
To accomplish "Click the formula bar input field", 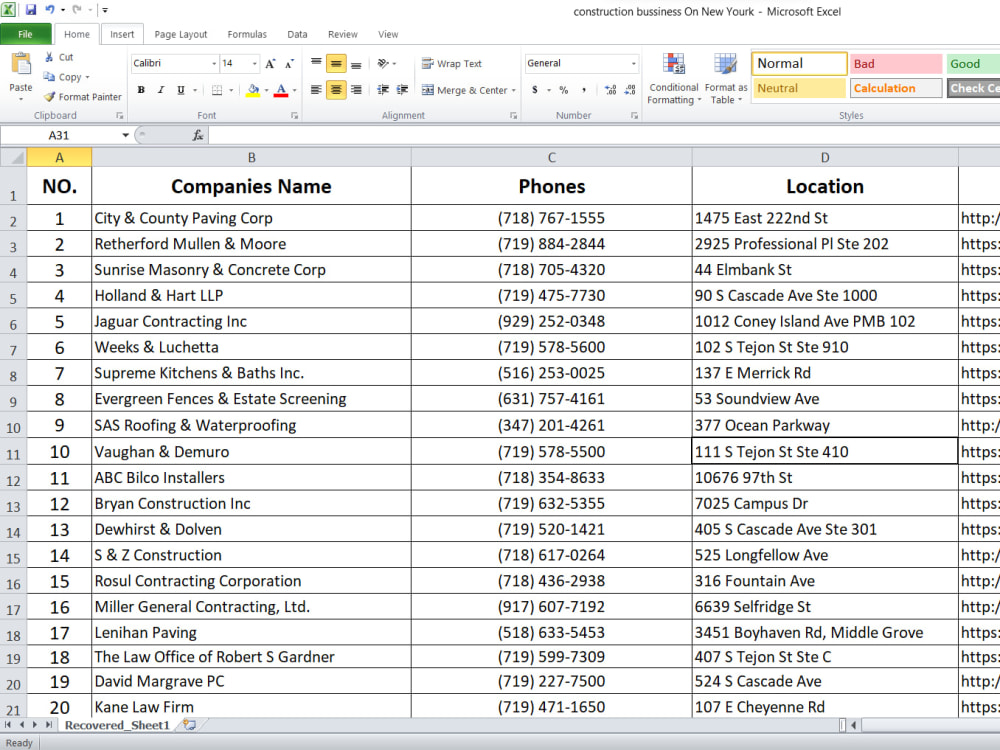I will pyautogui.click(x=604, y=135).
